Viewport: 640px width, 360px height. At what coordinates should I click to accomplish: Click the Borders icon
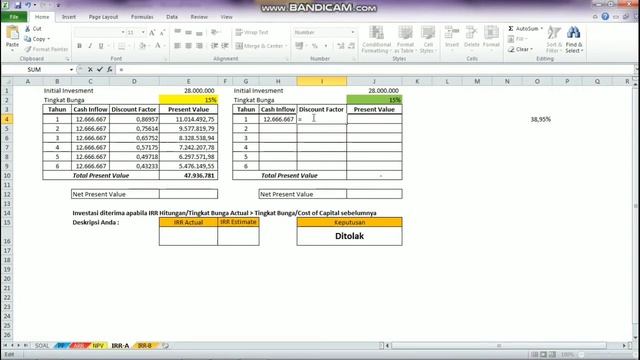point(121,46)
